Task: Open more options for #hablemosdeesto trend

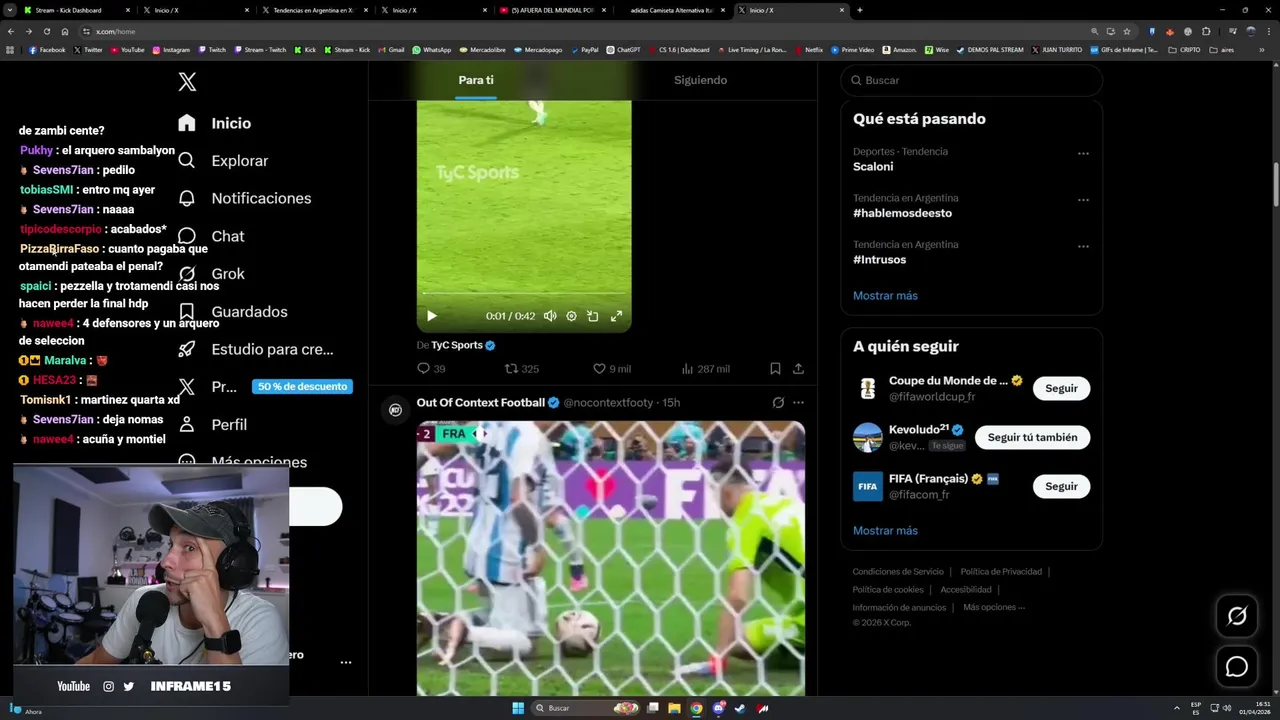Action: click(1083, 200)
